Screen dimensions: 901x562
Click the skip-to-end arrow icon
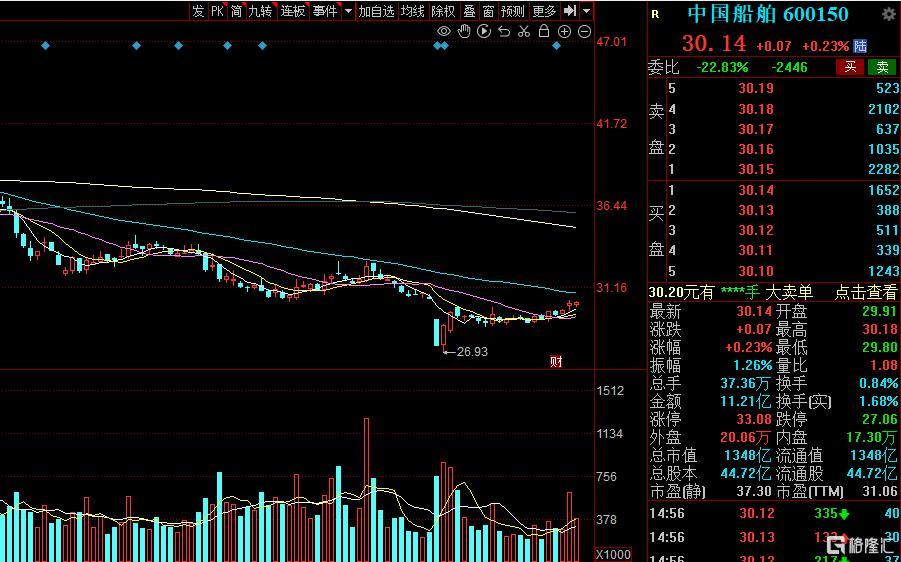(570, 11)
